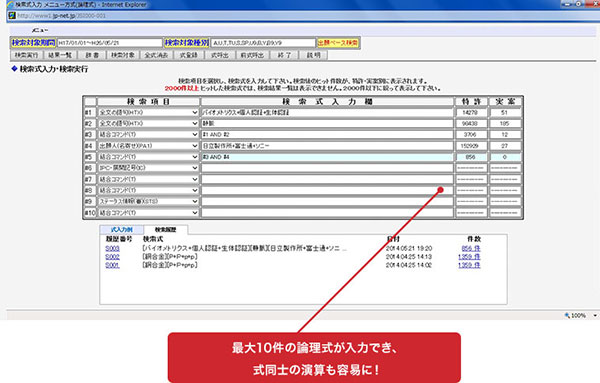Open the 1359 件 link in the S002 row
The height and width of the screenshot is (383, 600).
tap(469, 257)
